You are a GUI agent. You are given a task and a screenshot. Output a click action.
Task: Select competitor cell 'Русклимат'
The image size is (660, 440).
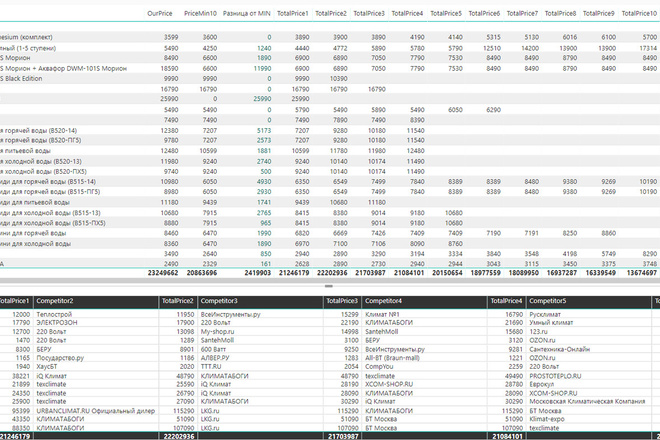tap(545, 314)
